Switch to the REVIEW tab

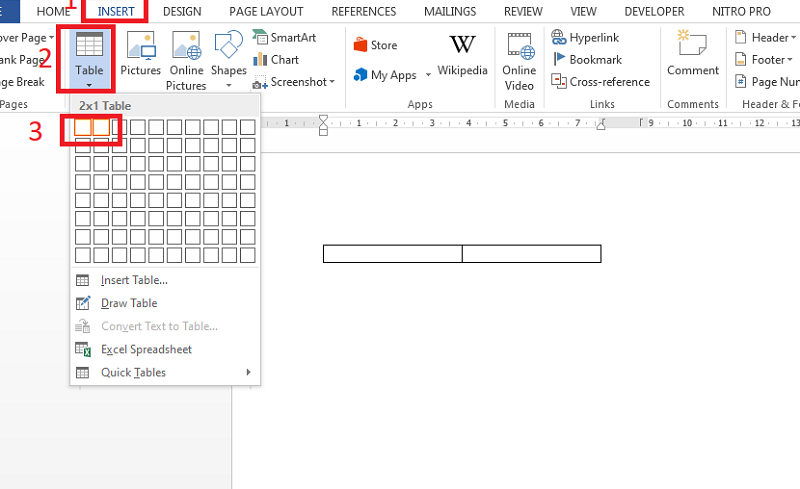coord(523,11)
